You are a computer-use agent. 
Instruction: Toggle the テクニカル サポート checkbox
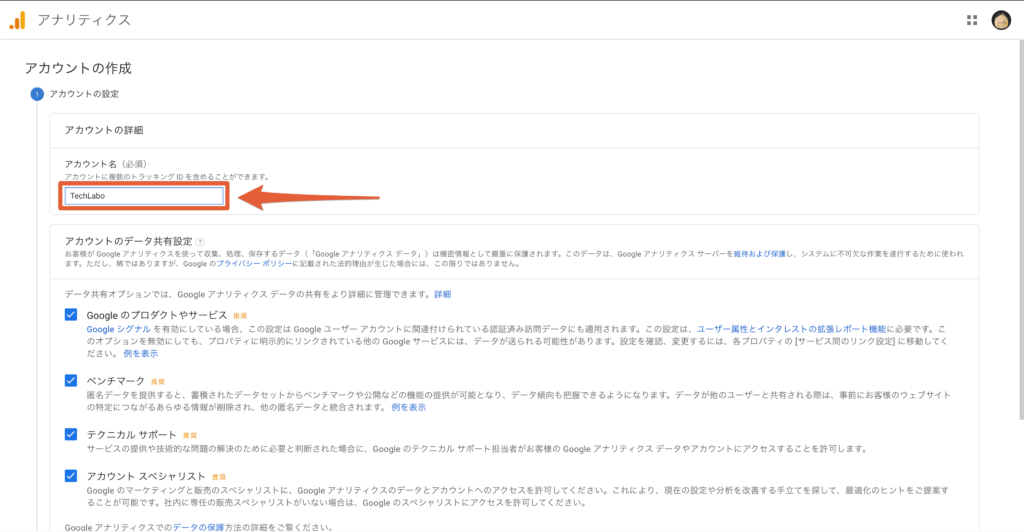[71, 434]
